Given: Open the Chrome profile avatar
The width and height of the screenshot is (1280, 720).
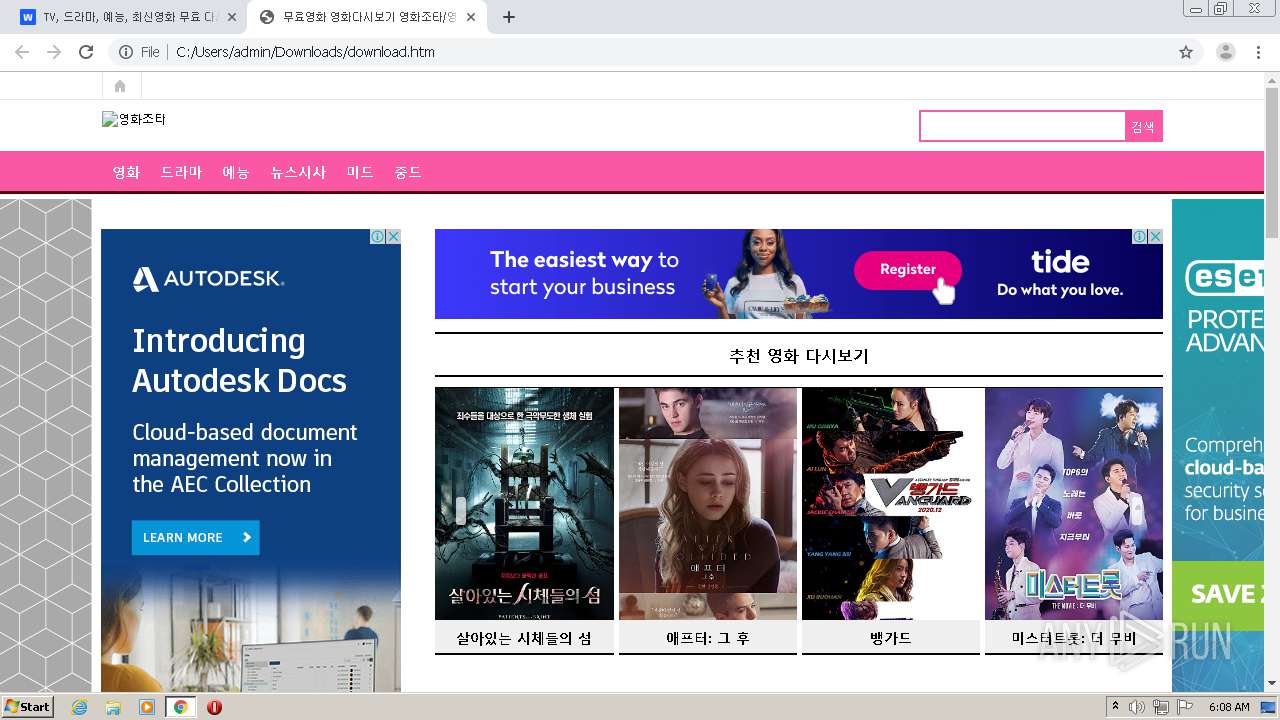Looking at the screenshot, I should point(1226,52).
